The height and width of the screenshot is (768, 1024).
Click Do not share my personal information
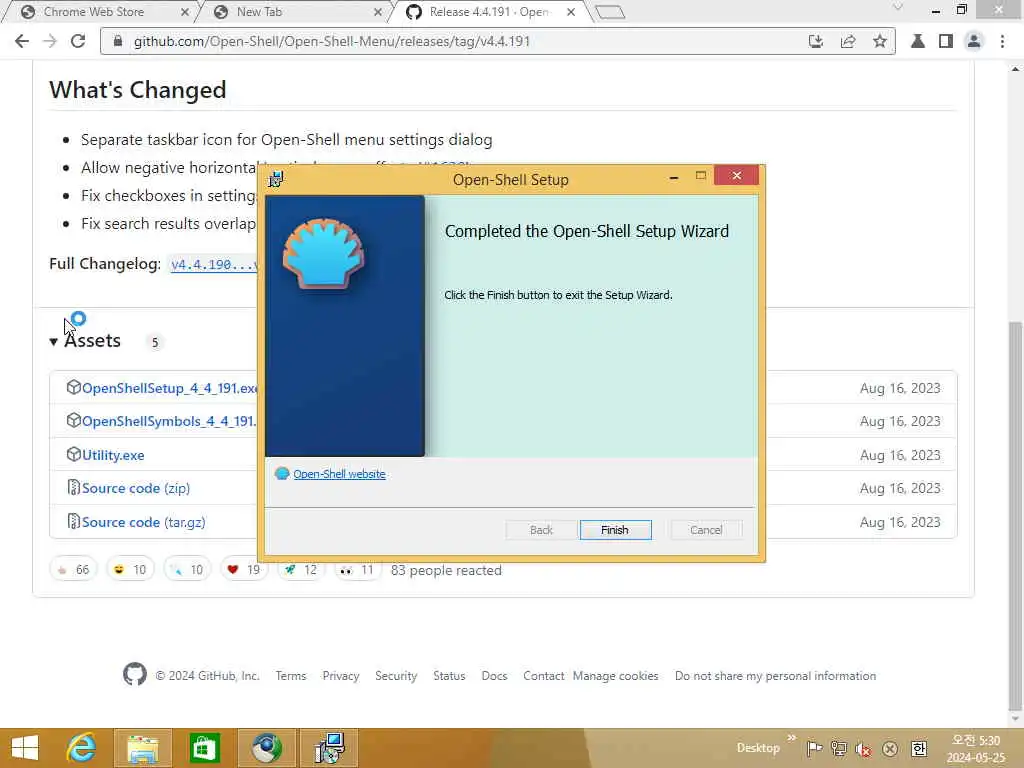click(x=775, y=676)
